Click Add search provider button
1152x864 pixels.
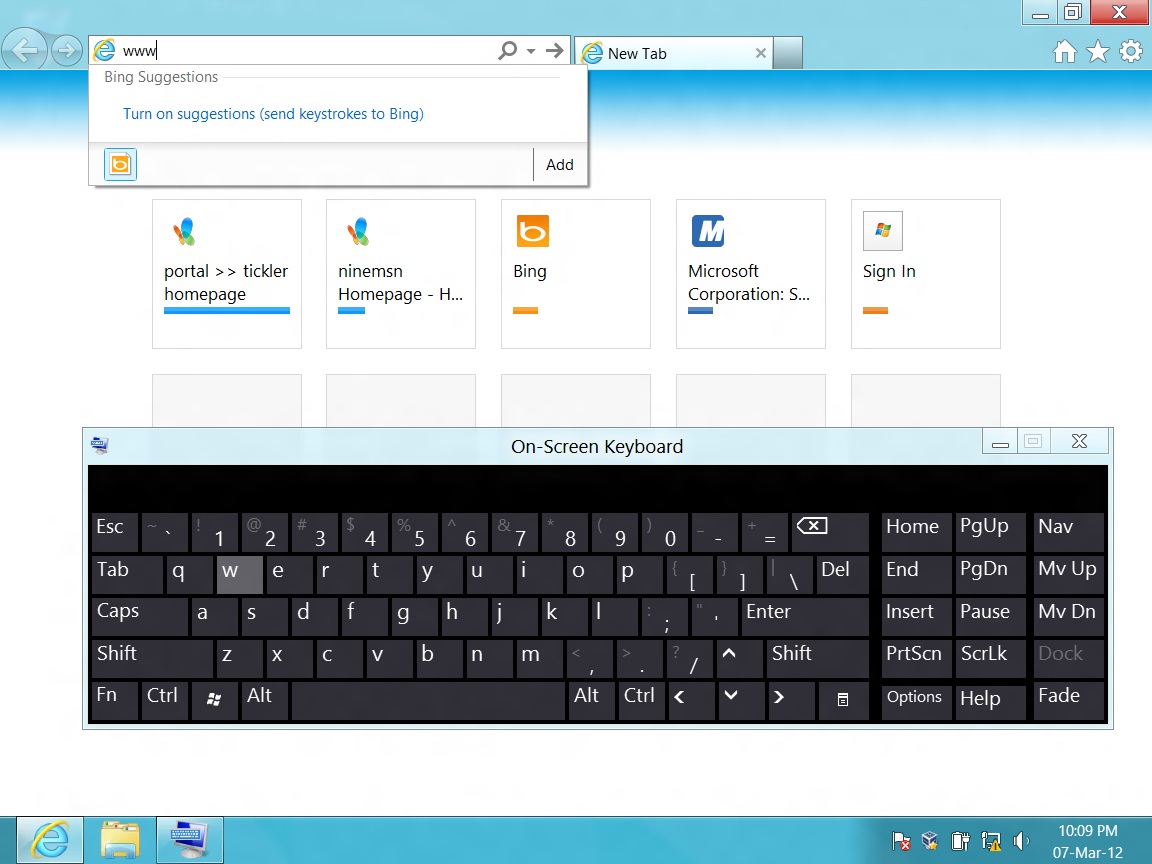tap(560, 165)
